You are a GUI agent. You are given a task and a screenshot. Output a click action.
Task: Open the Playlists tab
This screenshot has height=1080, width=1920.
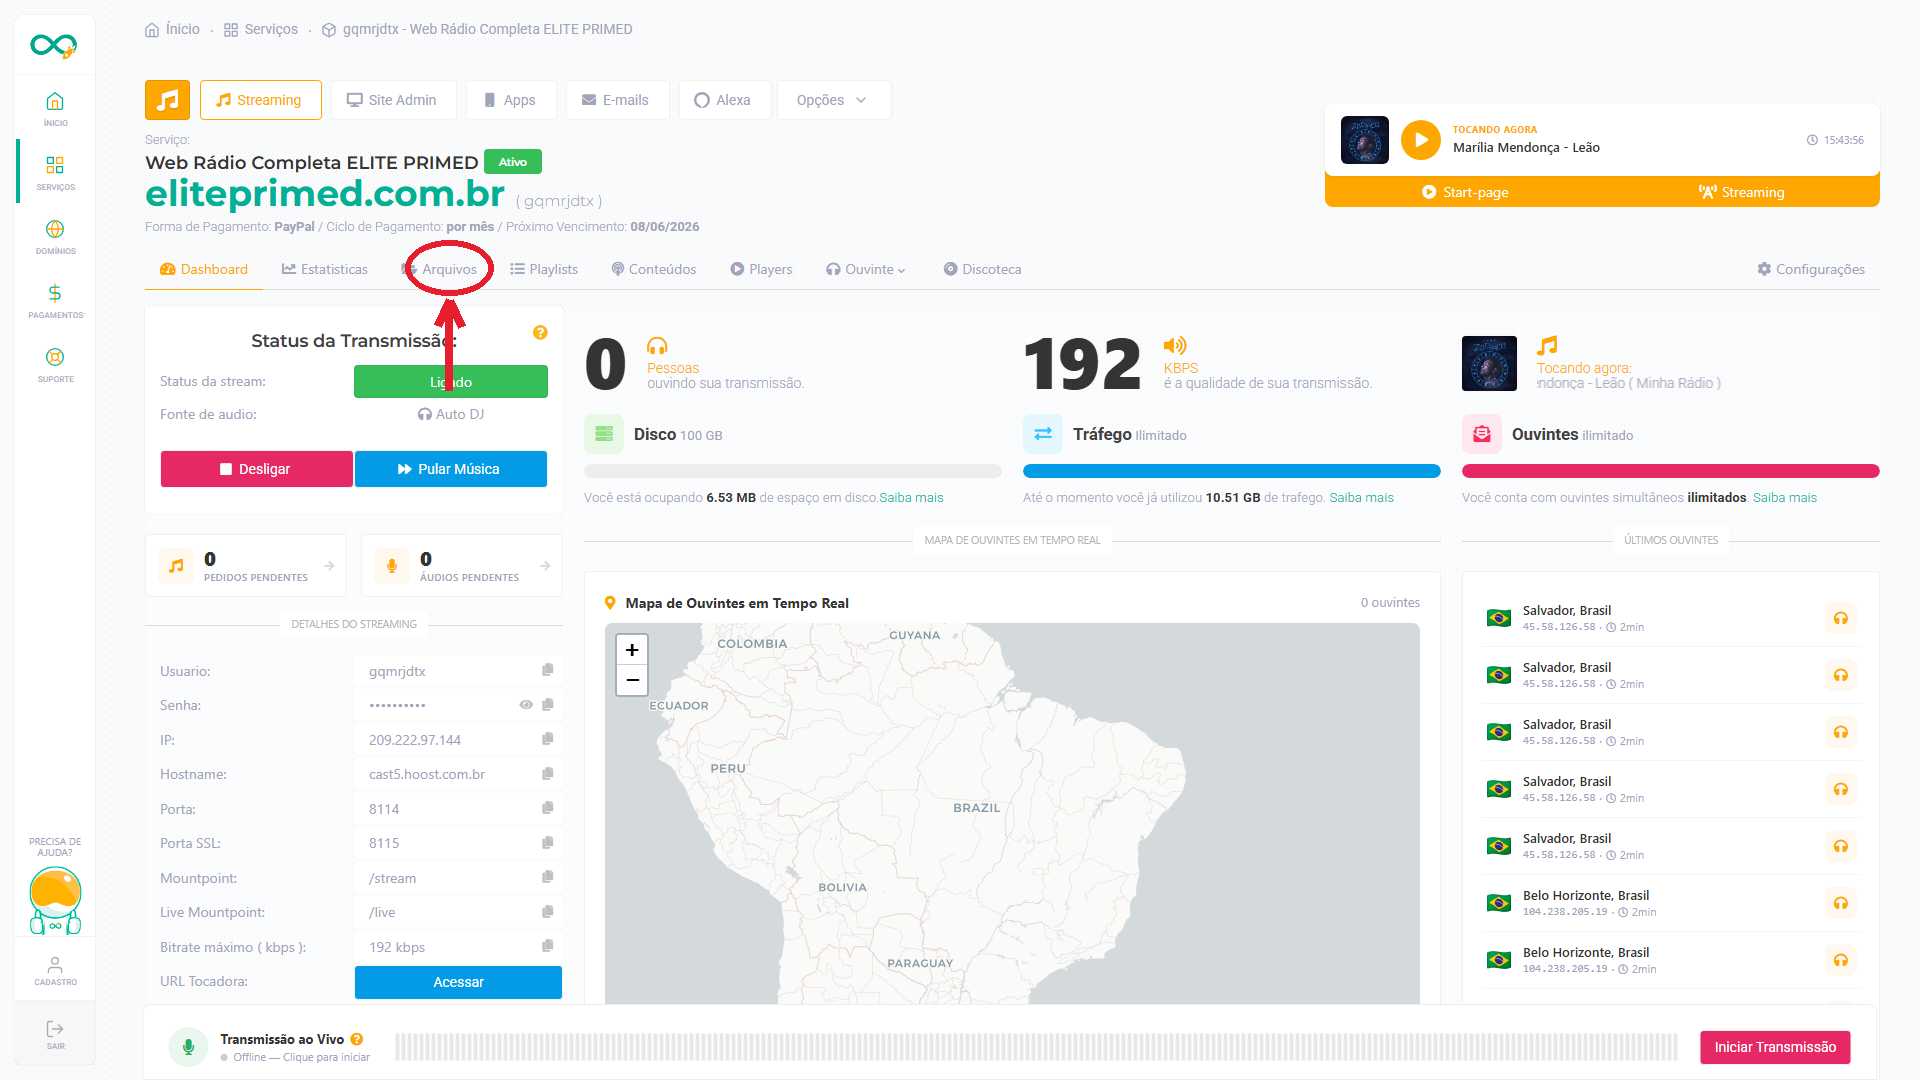point(544,269)
